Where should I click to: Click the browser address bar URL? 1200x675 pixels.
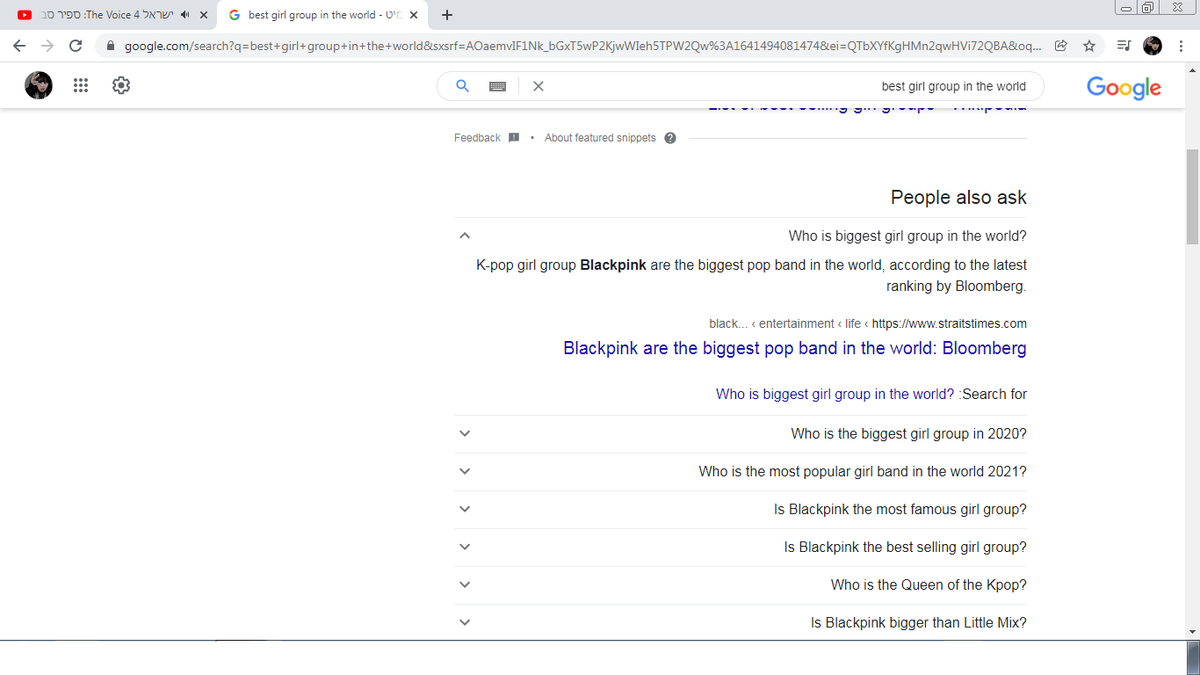[585, 46]
